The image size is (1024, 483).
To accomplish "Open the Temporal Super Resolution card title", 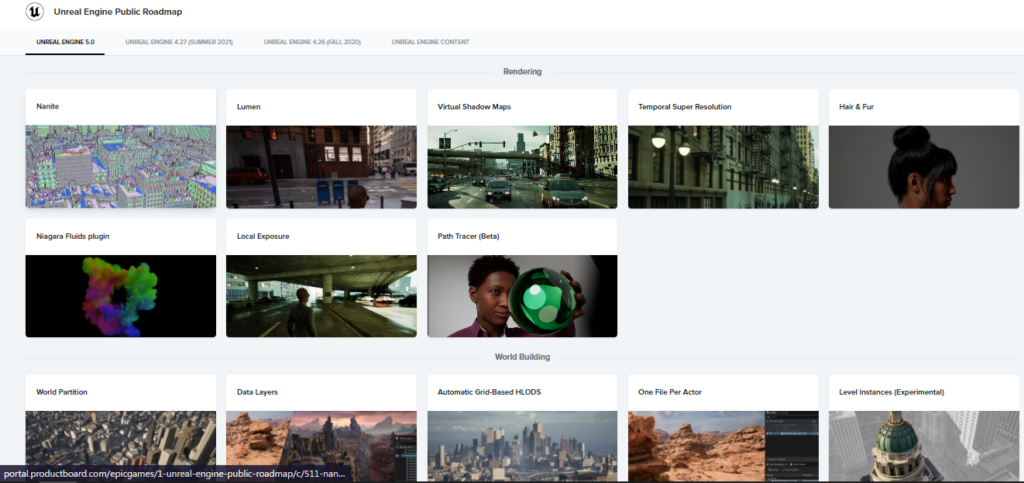I will [685, 106].
